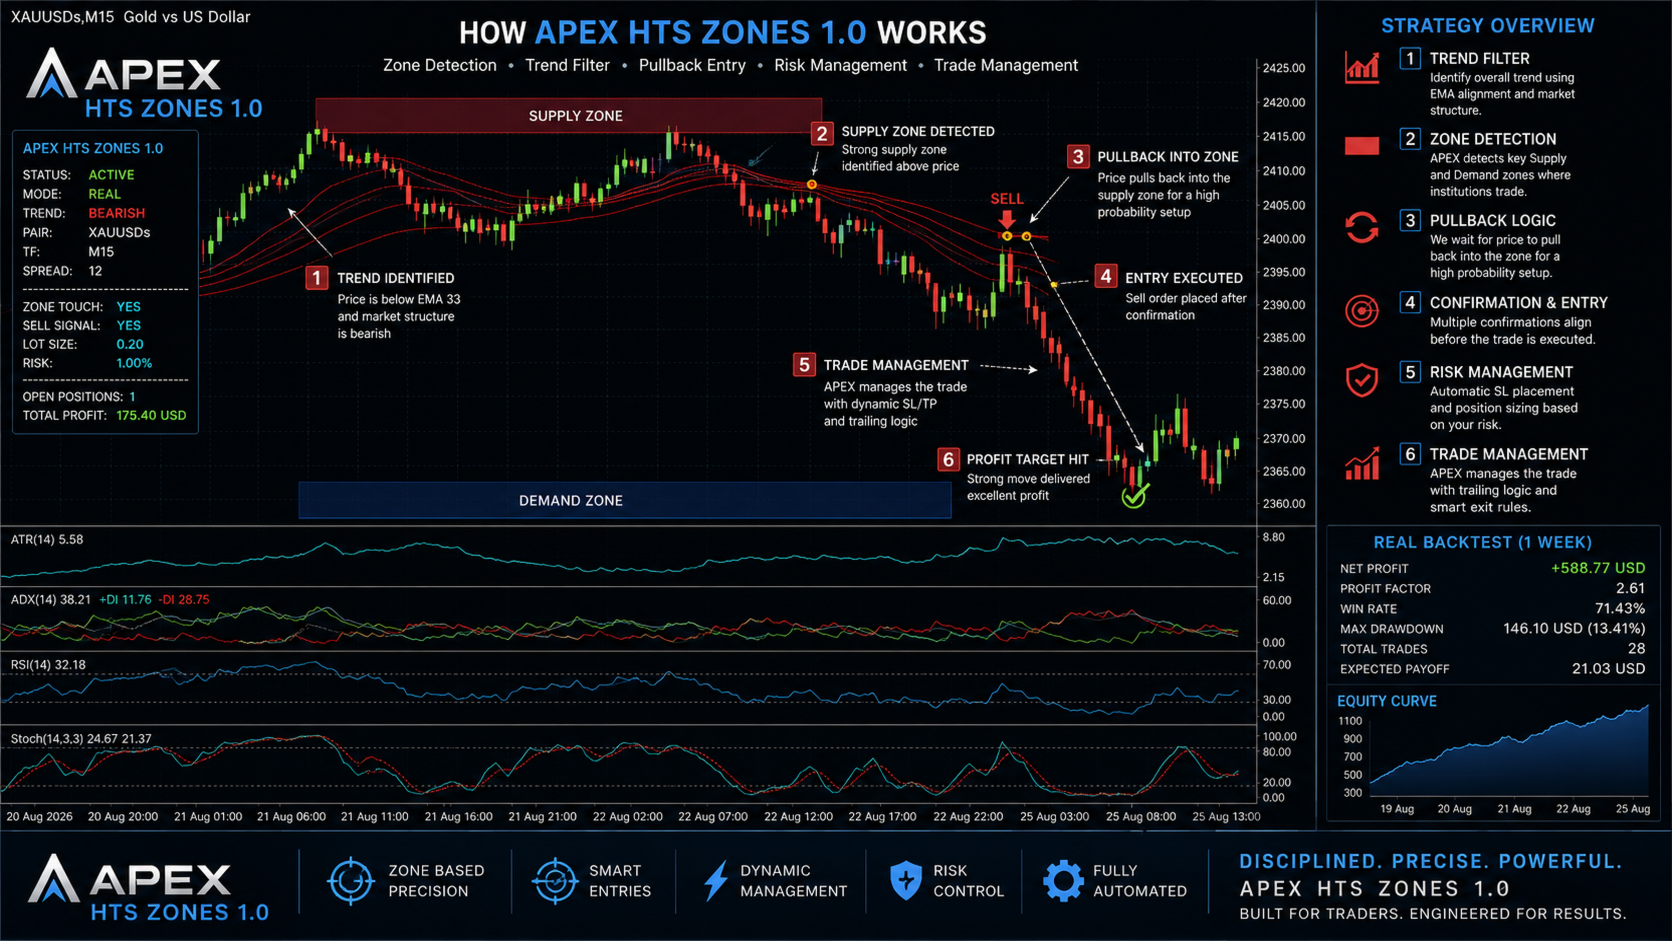
Task: Click the ZONE TOUCH value YES
Action: (x=128, y=307)
